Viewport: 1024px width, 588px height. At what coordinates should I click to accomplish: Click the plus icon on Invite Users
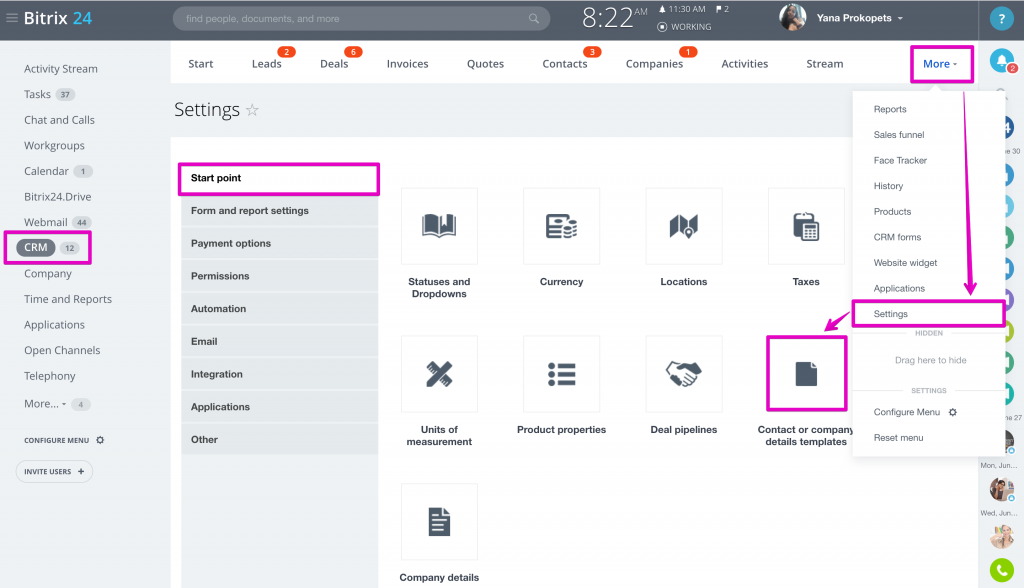tap(81, 472)
